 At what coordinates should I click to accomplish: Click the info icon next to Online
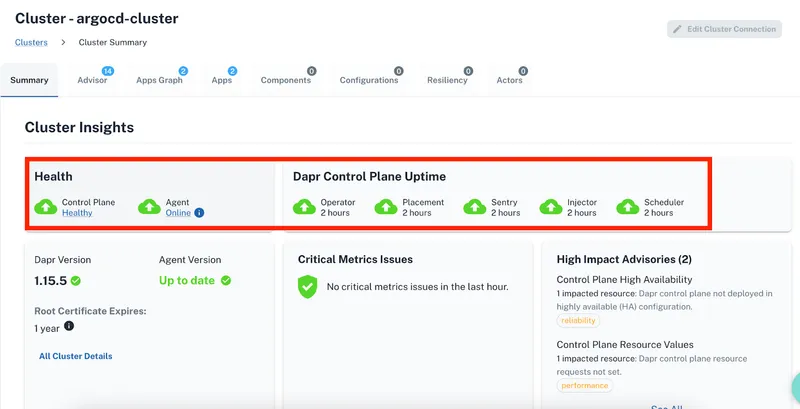pos(199,213)
